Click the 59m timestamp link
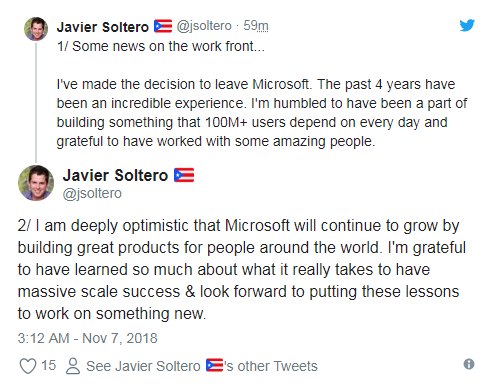Screen dimensions: 491x384 click(256, 26)
